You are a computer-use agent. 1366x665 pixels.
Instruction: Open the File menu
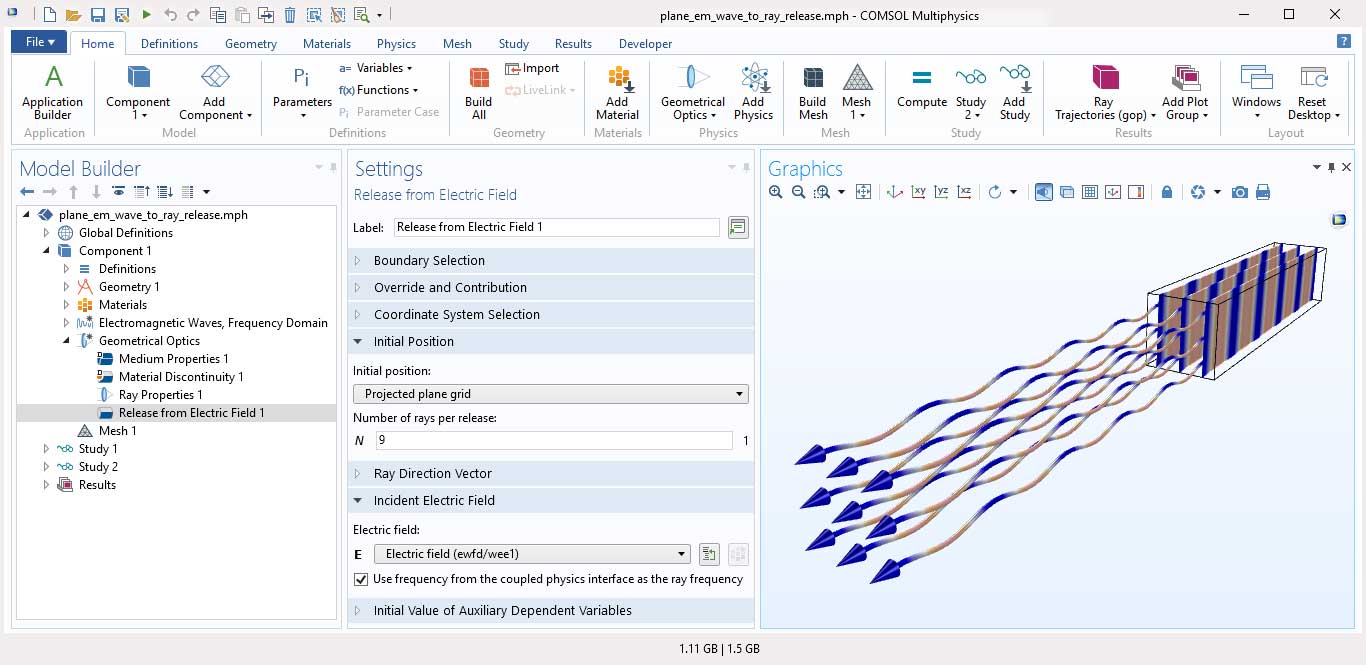(40, 42)
